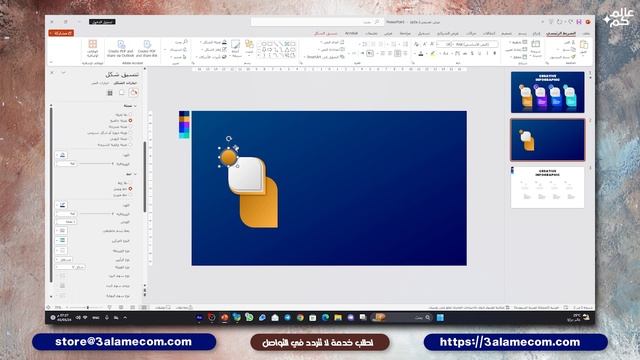This screenshot has height=360, width=640.
Task: Adjust zoom slider in status bar
Action: (x=88, y=307)
